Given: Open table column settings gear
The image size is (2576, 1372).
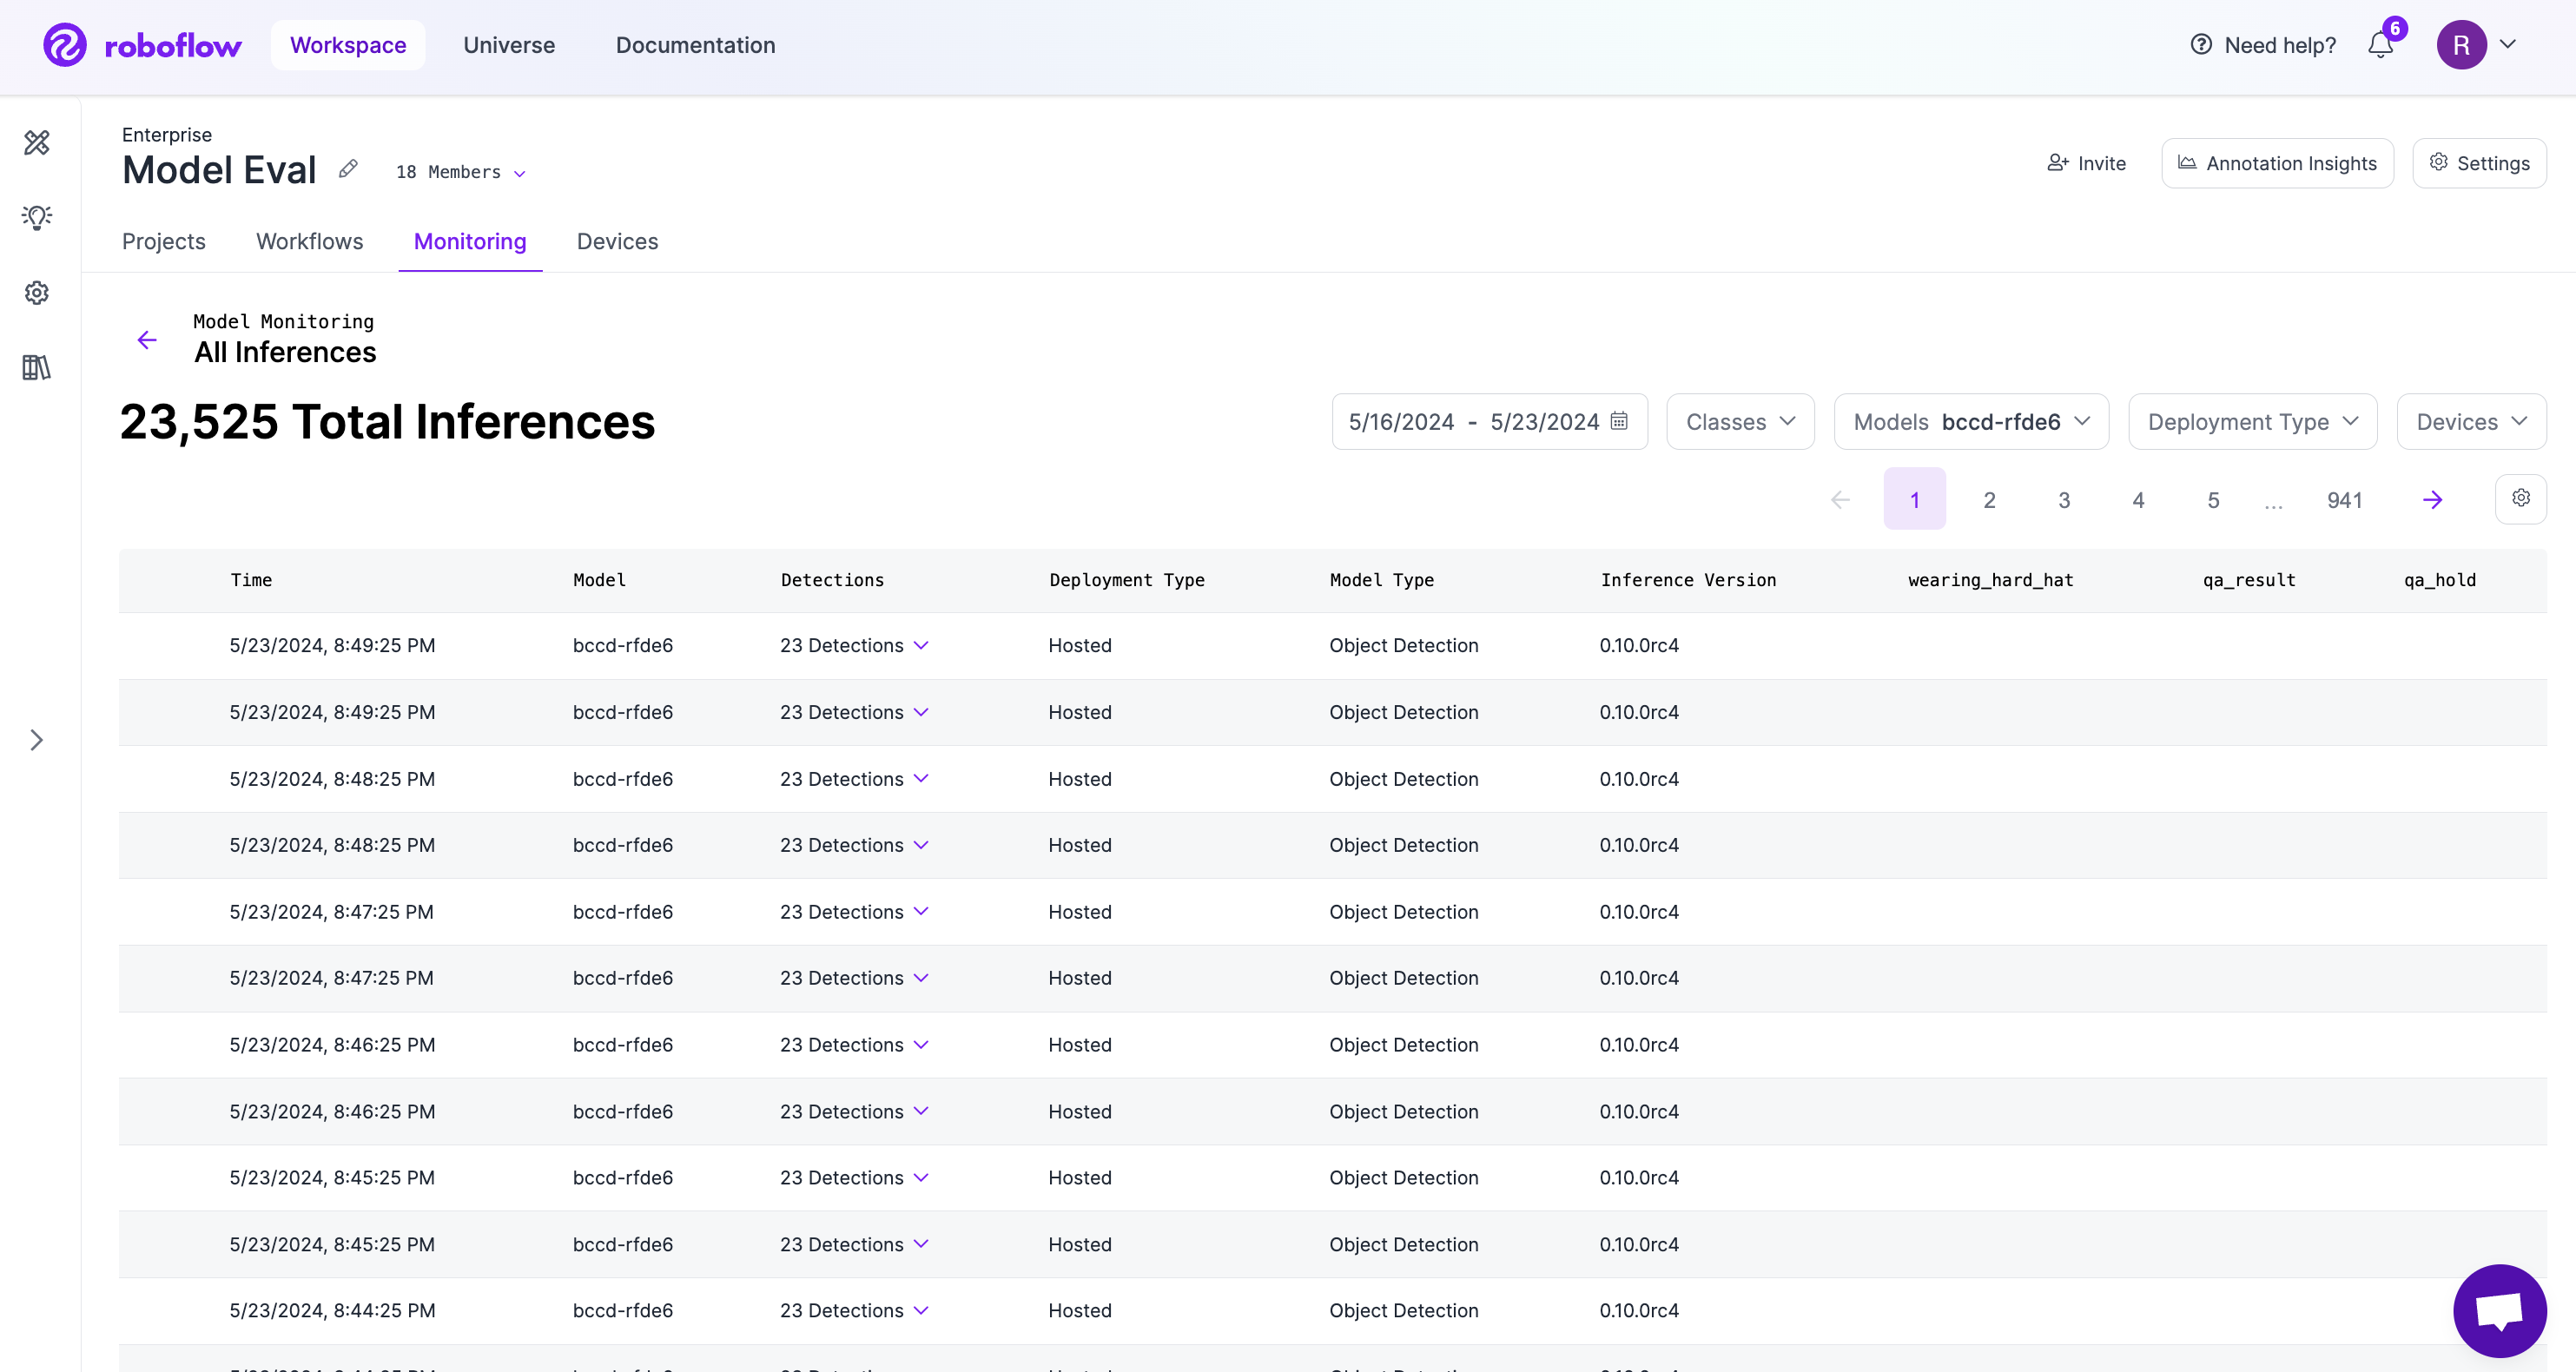Looking at the screenshot, I should coord(2520,498).
